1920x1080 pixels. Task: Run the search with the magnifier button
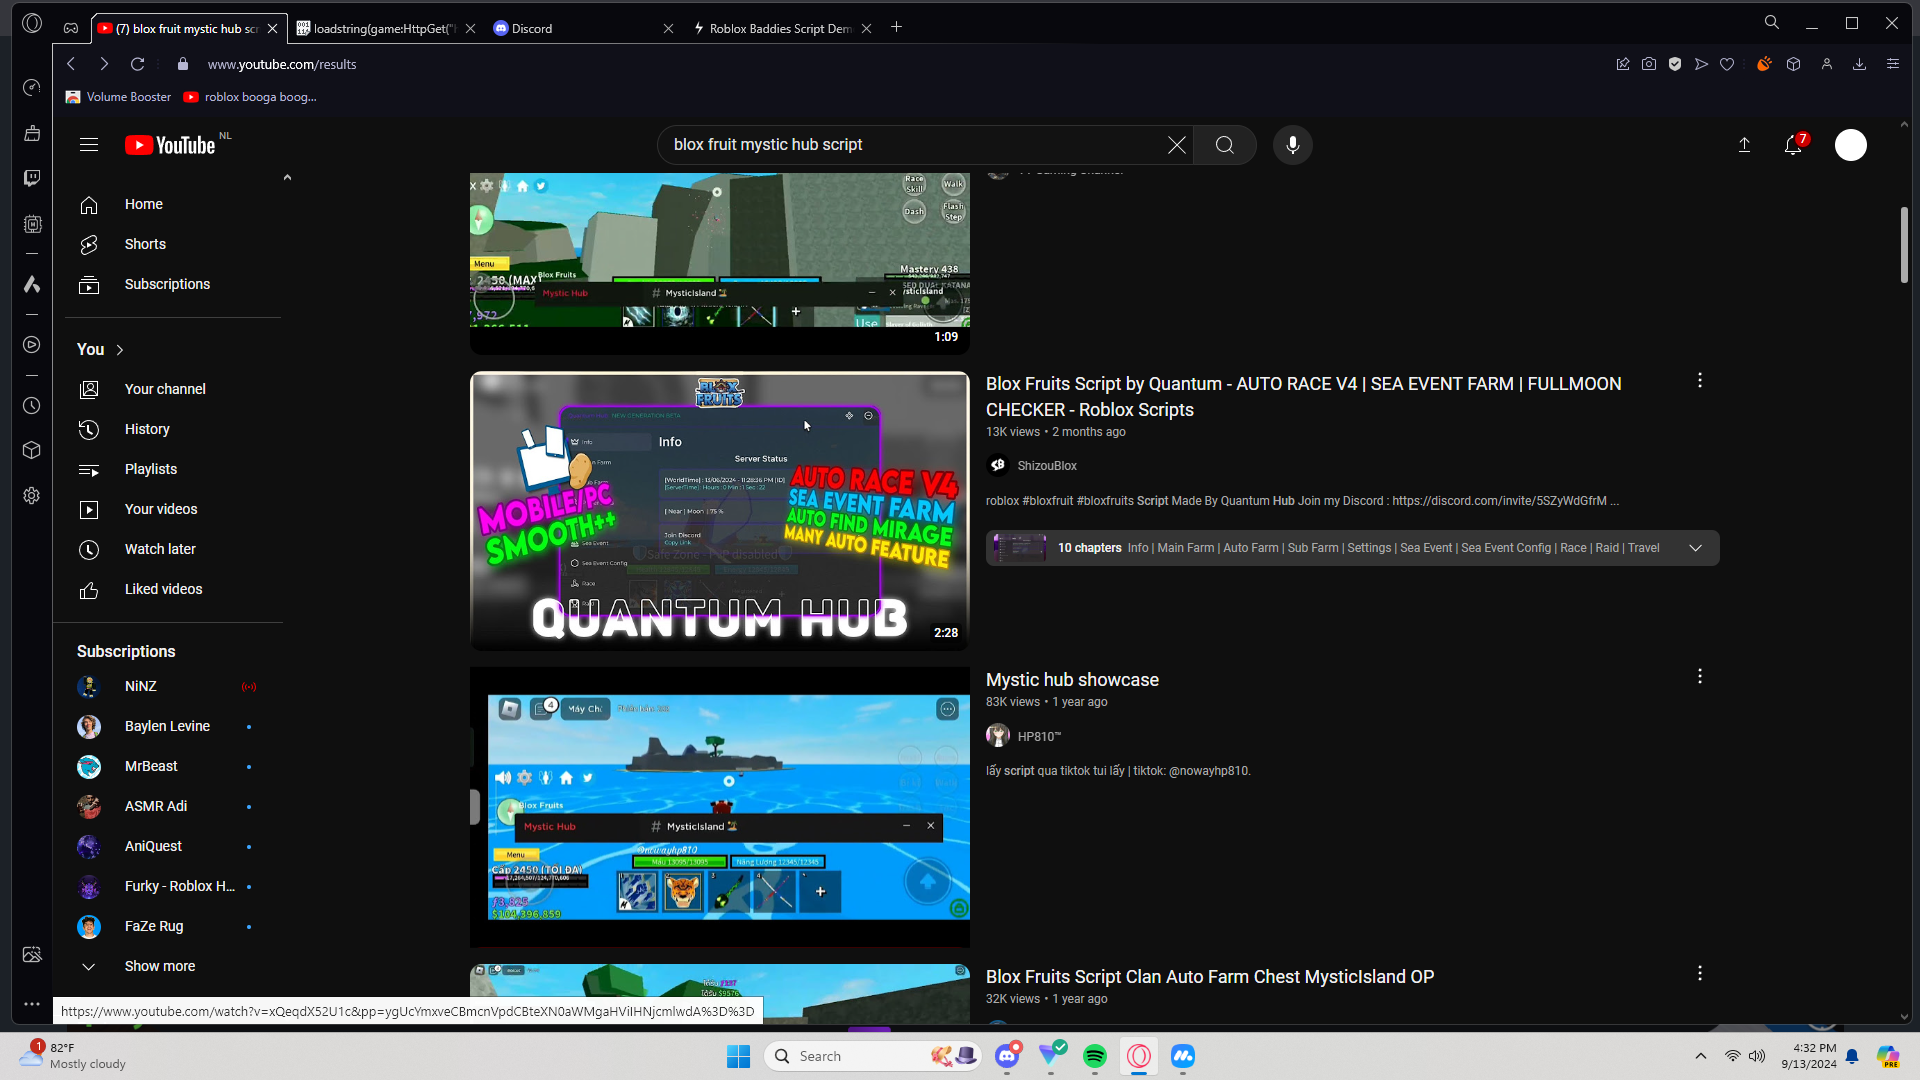(x=1225, y=145)
